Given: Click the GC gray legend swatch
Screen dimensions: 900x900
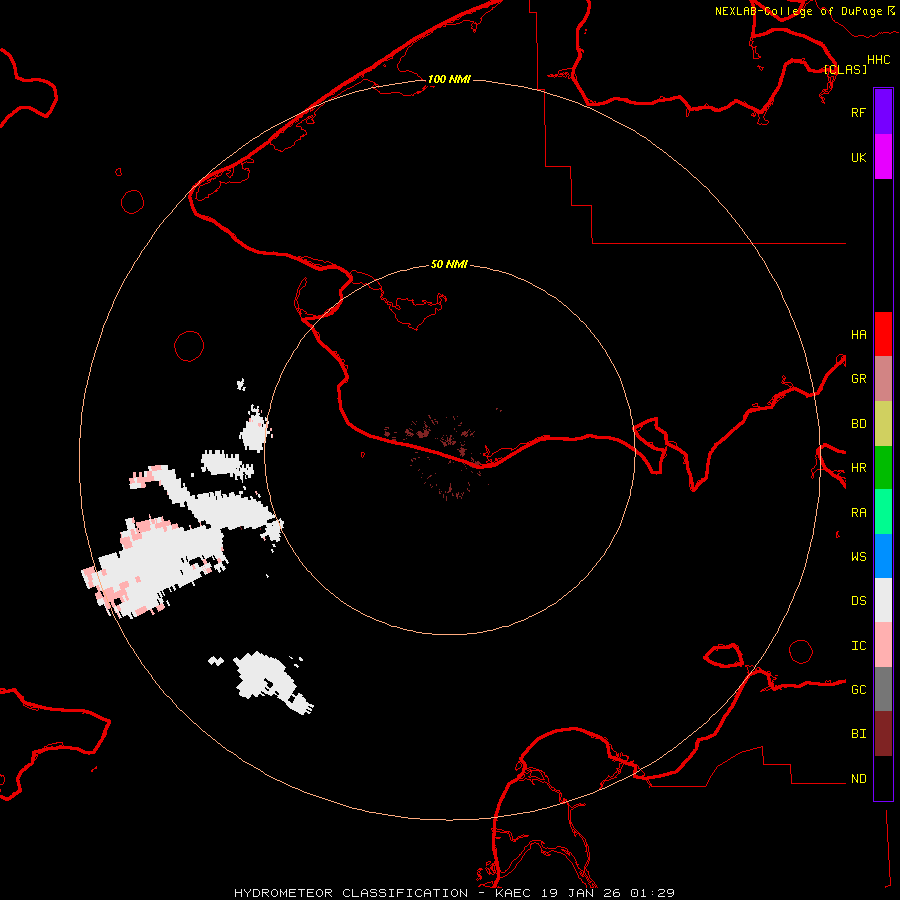Looking at the screenshot, I should tap(883, 689).
